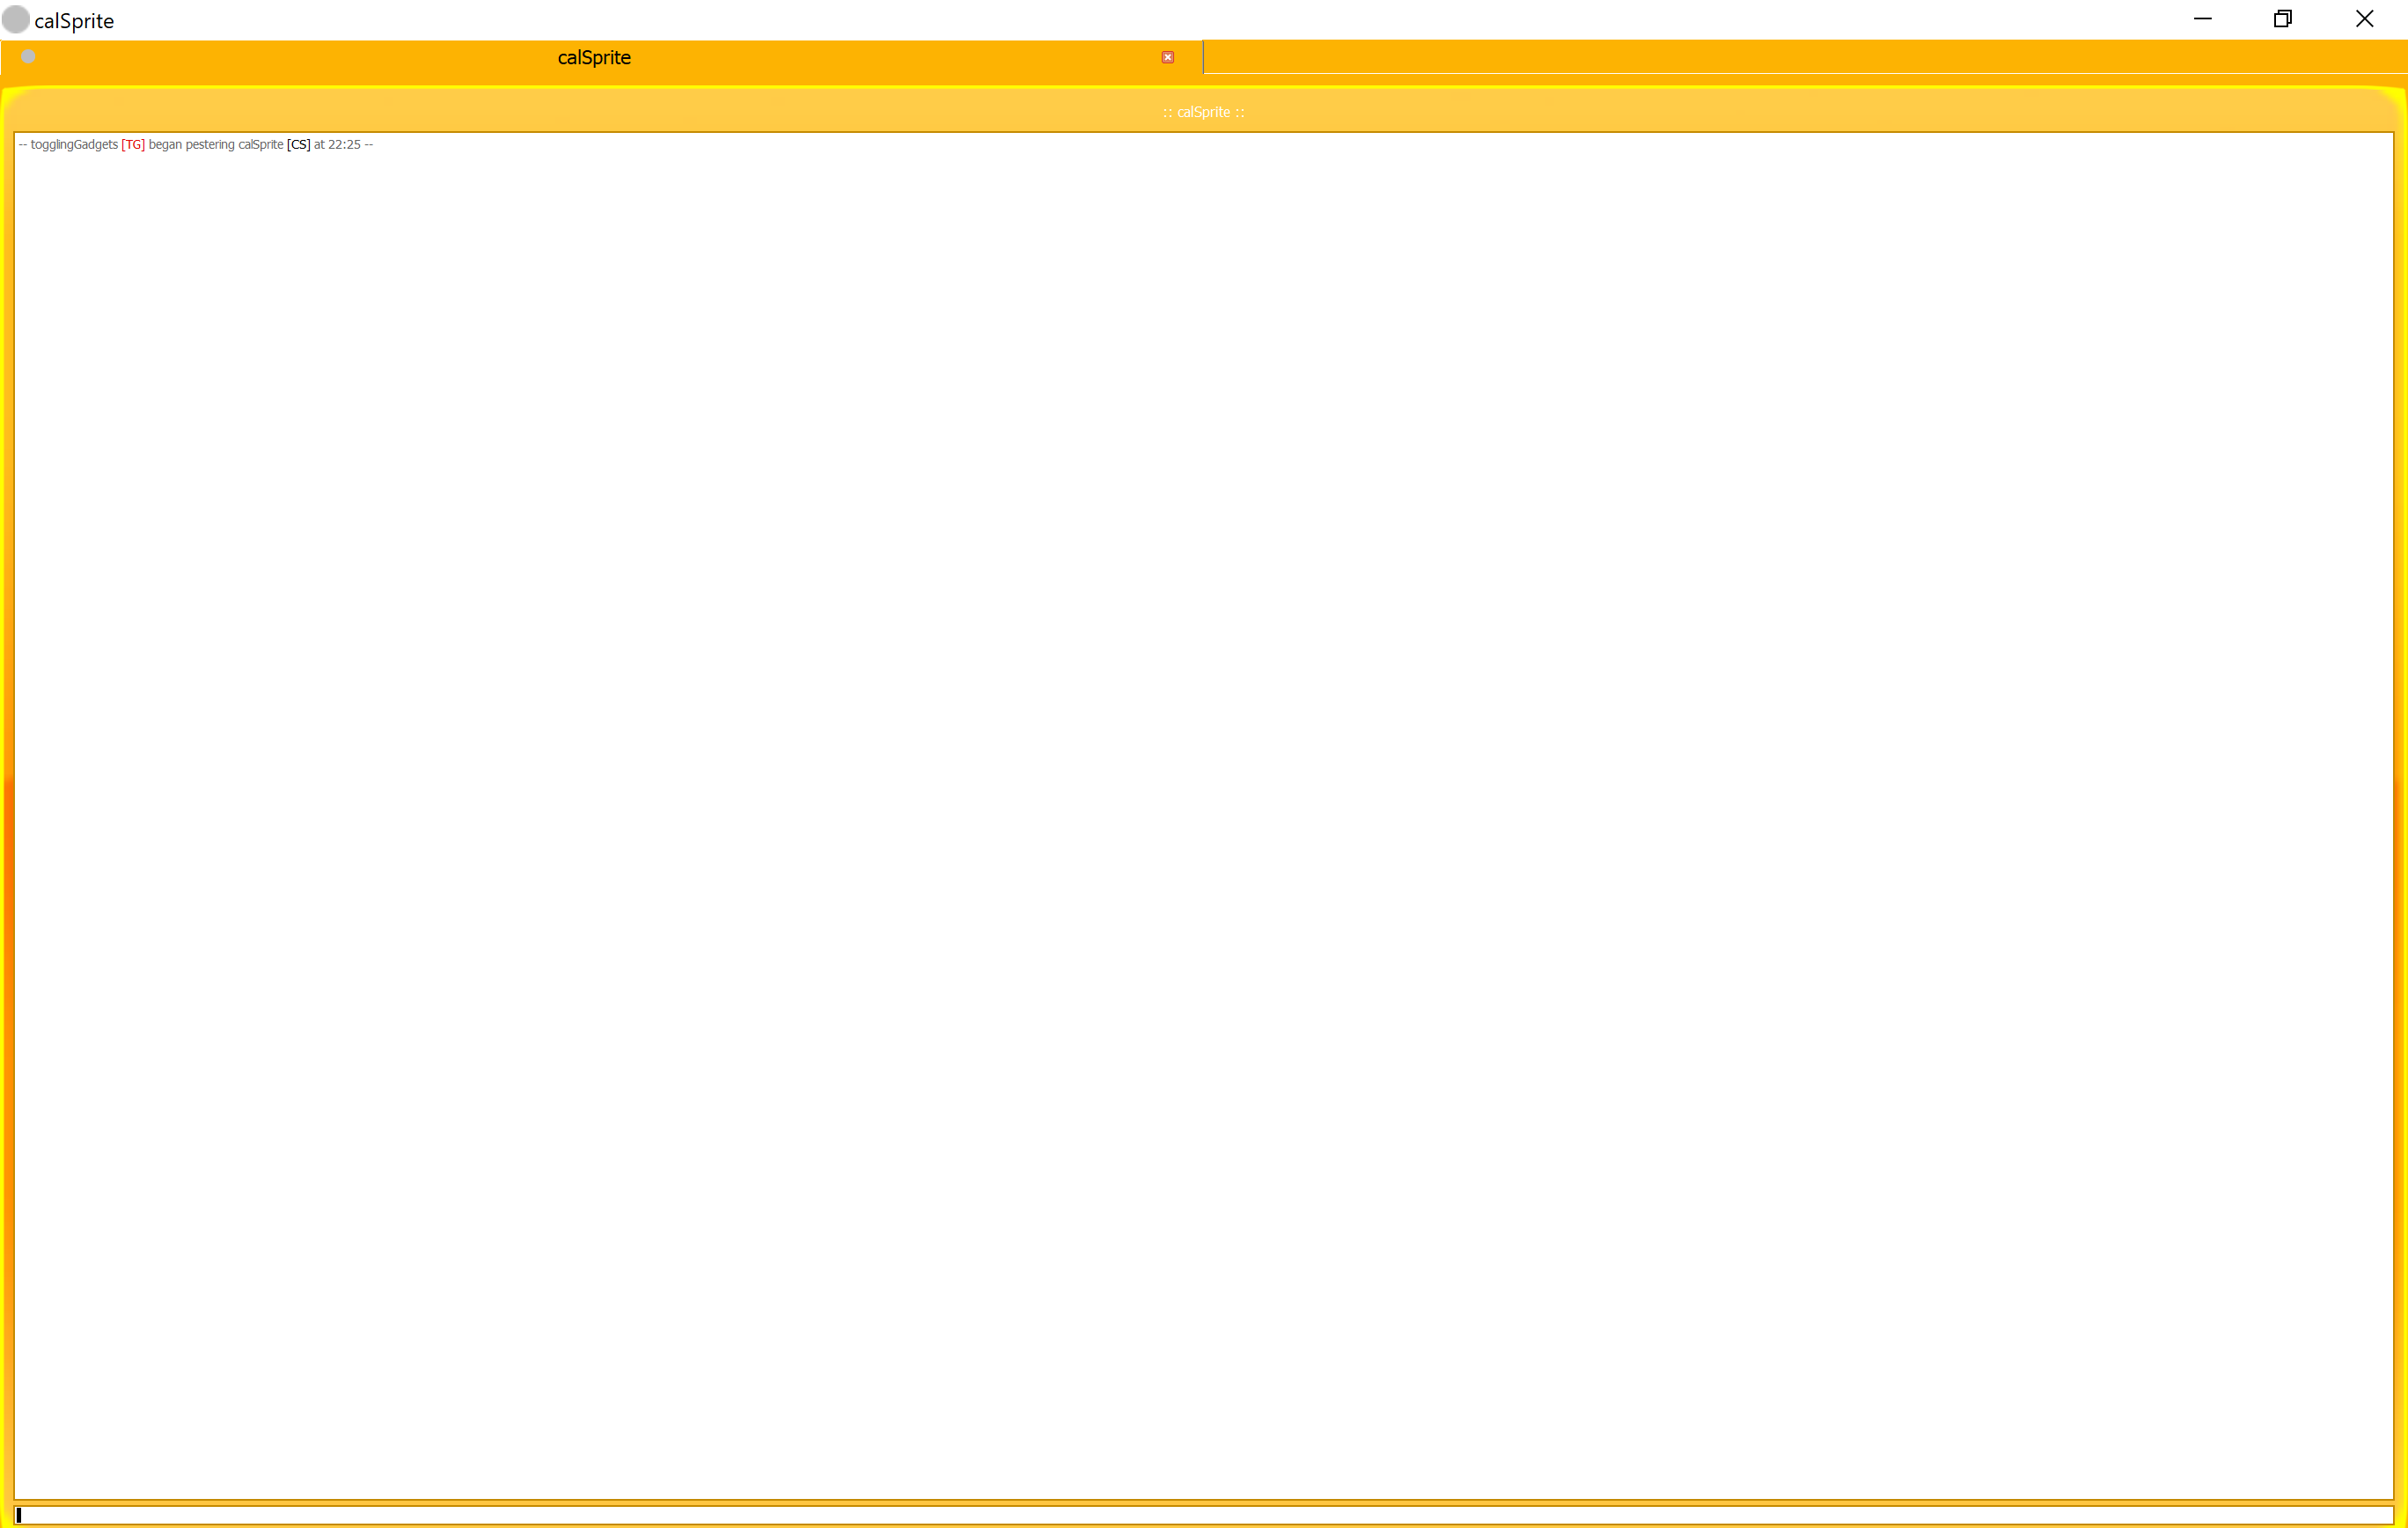
Task: Click the black [CS] handle tag
Action: (298, 145)
